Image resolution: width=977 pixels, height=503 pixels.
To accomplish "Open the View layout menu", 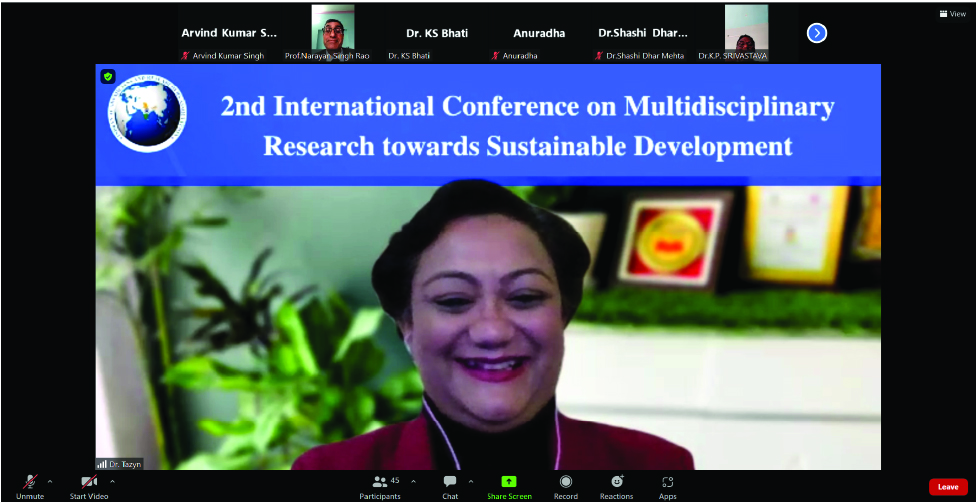I will (x=953, y=14).
